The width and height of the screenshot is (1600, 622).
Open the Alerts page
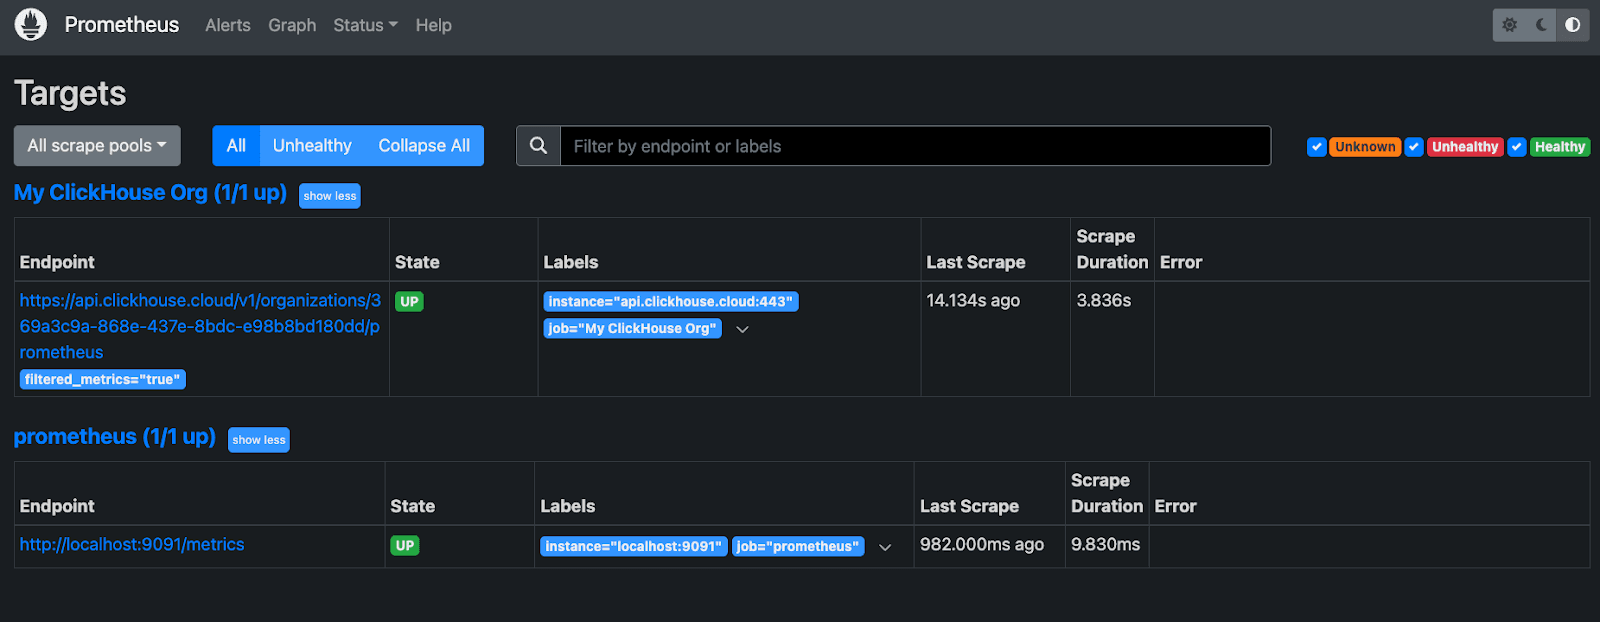(x=228, y=25)
